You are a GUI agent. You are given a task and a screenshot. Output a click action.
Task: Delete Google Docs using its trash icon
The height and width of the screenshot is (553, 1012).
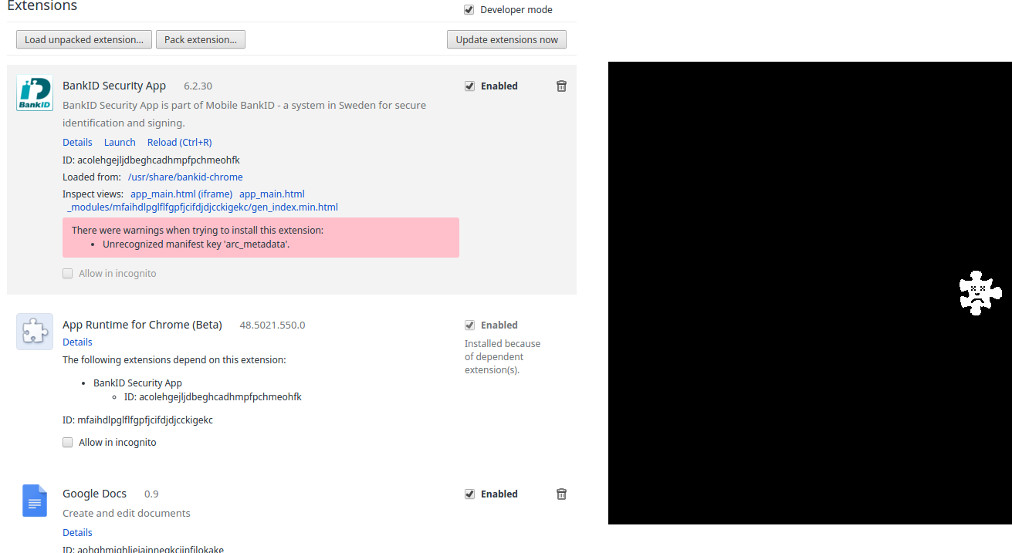(x=562, y=494)
